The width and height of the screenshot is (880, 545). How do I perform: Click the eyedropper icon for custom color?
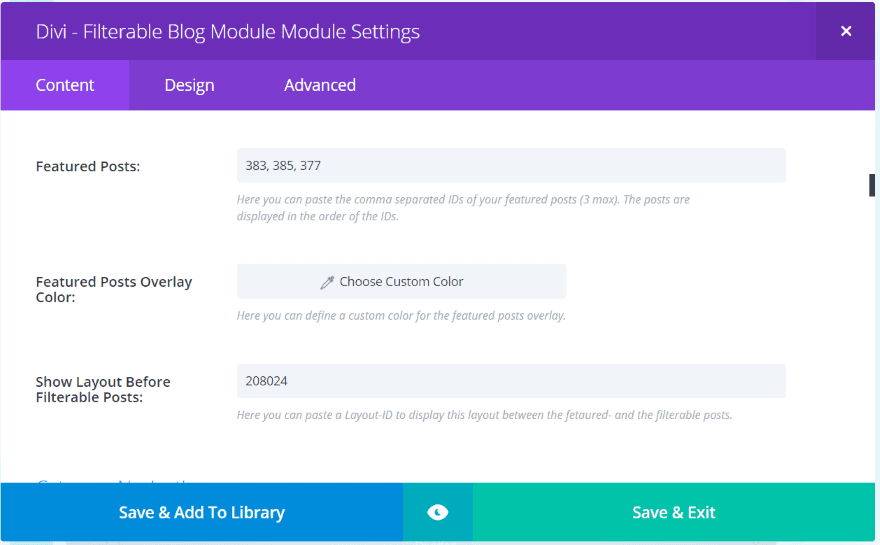point(327,282)
